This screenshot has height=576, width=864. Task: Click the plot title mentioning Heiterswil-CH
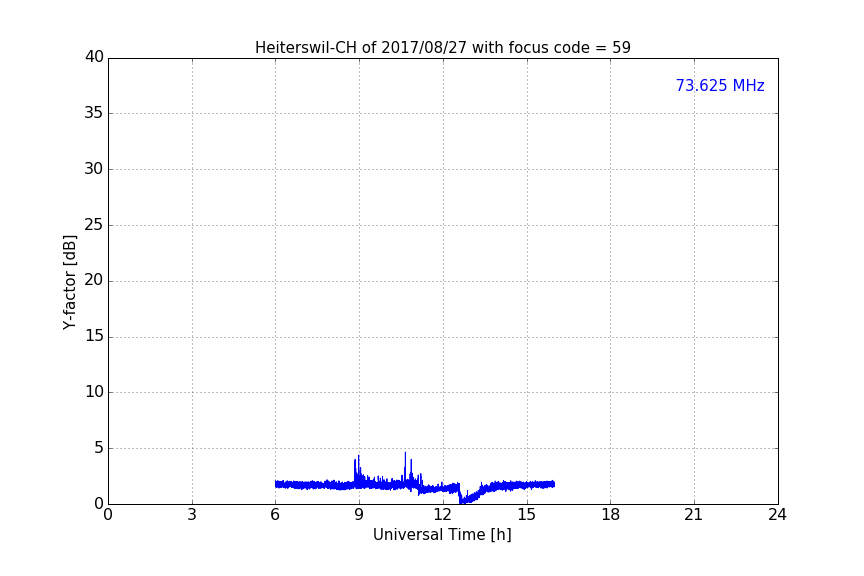tap(442, 48)
